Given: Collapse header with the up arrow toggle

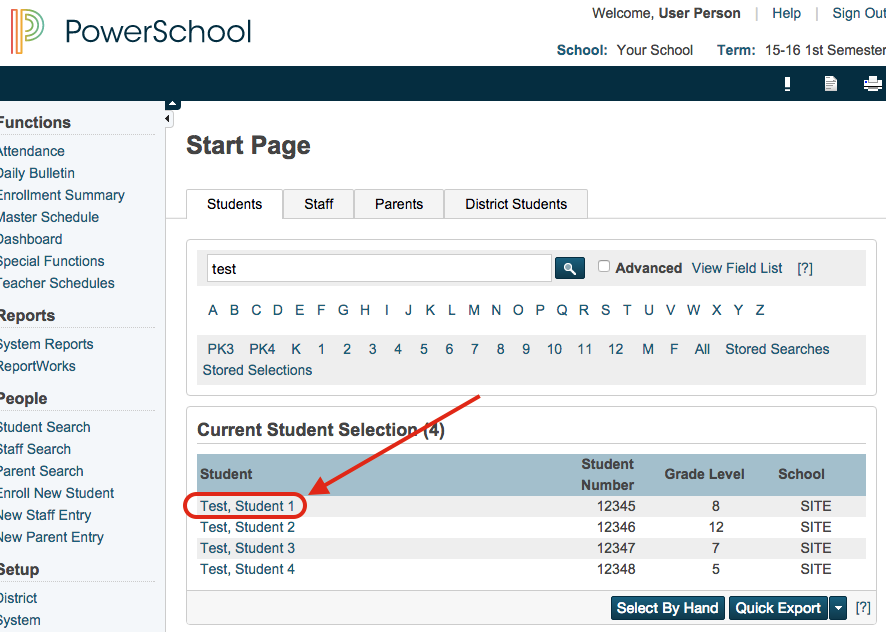Looking at the screenshot, I should pyautogui.click(x=172, y=104).
